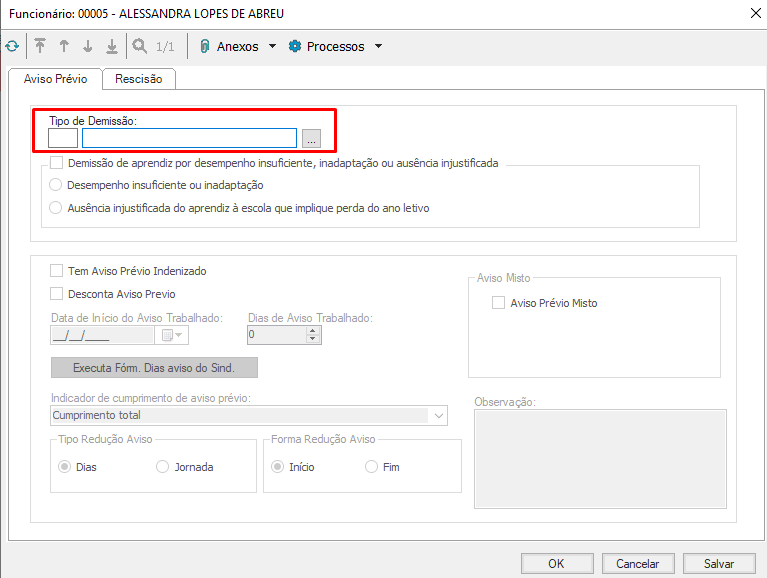Click the Observação text area

pos(600,459)
